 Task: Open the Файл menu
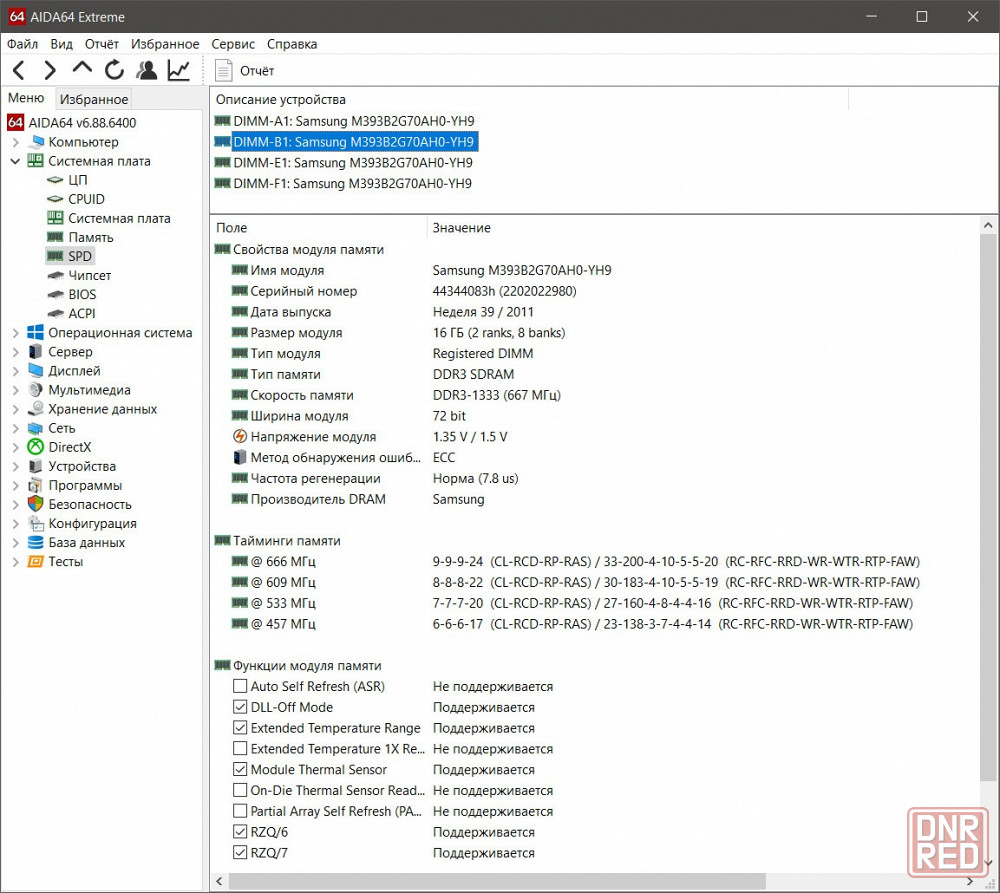coord(22,44)
